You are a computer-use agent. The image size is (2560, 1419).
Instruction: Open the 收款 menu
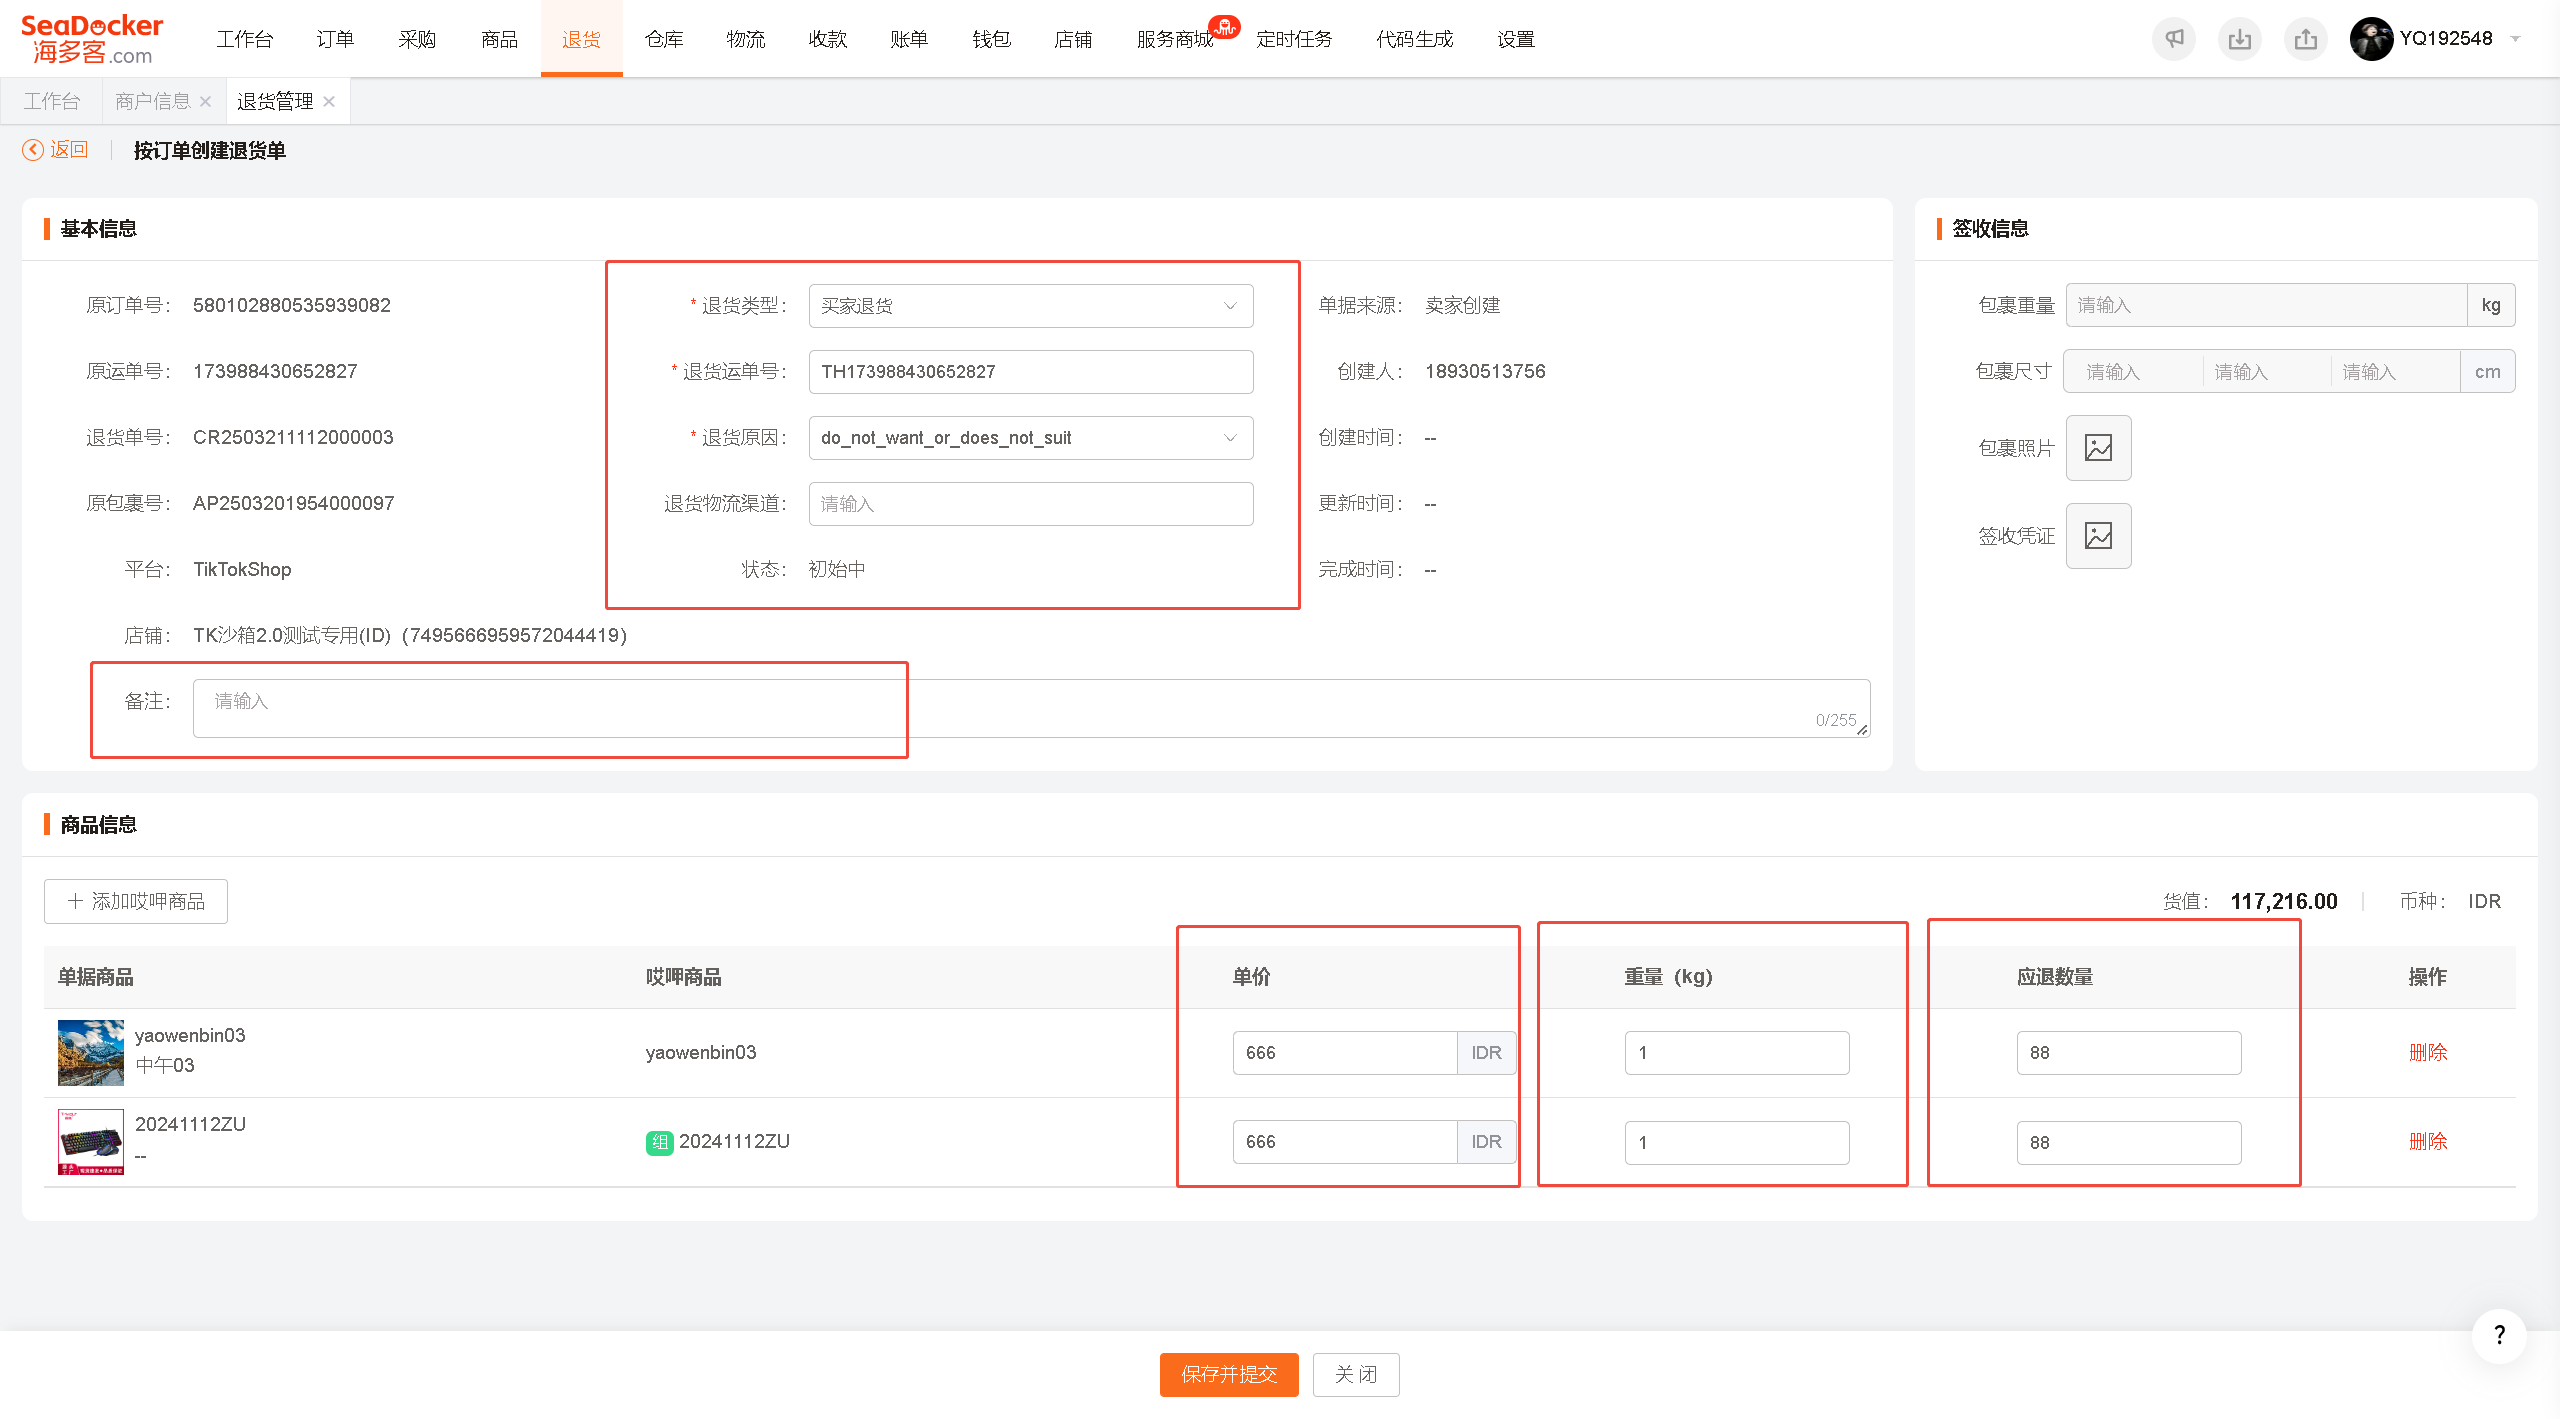point(828,39)
